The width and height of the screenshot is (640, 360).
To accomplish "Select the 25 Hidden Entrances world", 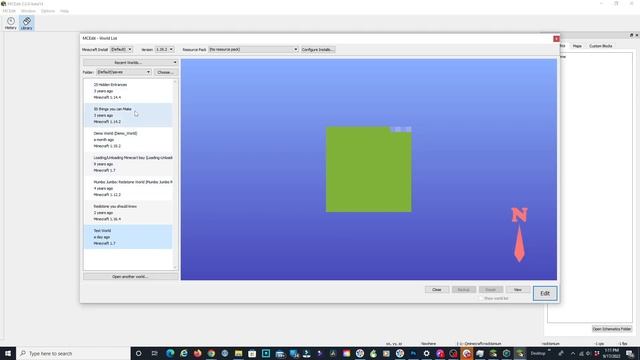I will coord(128,91).
